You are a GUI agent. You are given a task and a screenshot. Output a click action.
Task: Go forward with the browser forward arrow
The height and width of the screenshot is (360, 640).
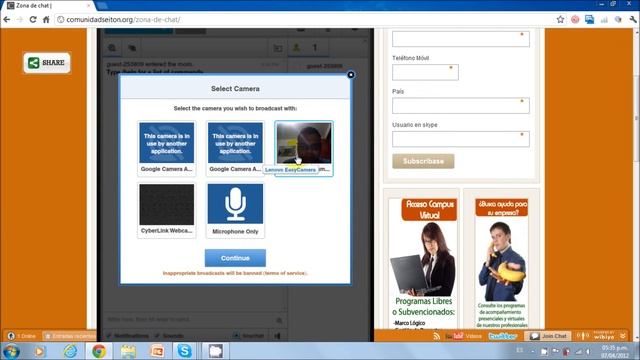point(20,19)
